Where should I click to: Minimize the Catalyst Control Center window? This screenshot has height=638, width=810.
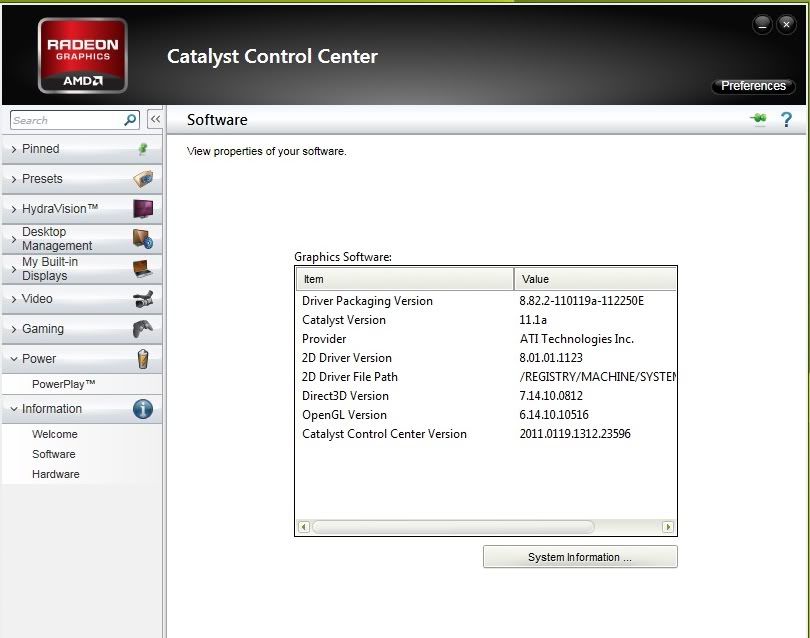pyautogui.click(x=762, y=24)
